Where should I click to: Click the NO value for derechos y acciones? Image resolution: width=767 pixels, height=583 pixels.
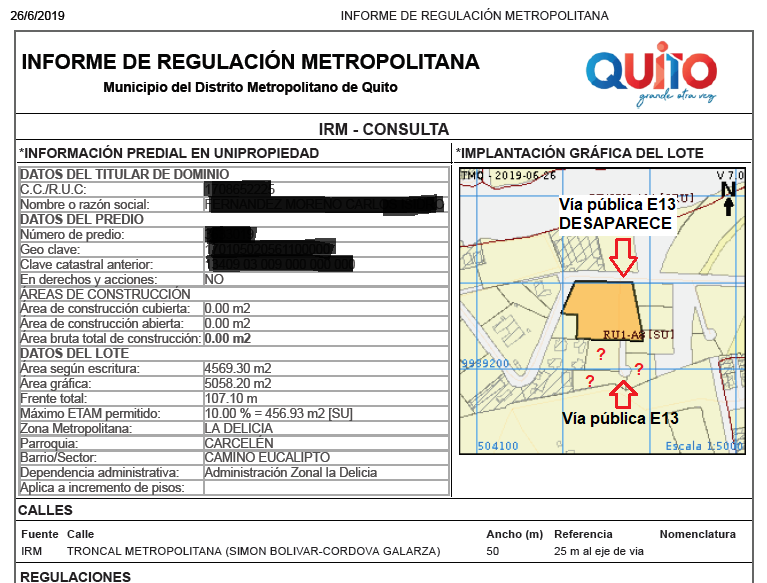tap(214, 279)
